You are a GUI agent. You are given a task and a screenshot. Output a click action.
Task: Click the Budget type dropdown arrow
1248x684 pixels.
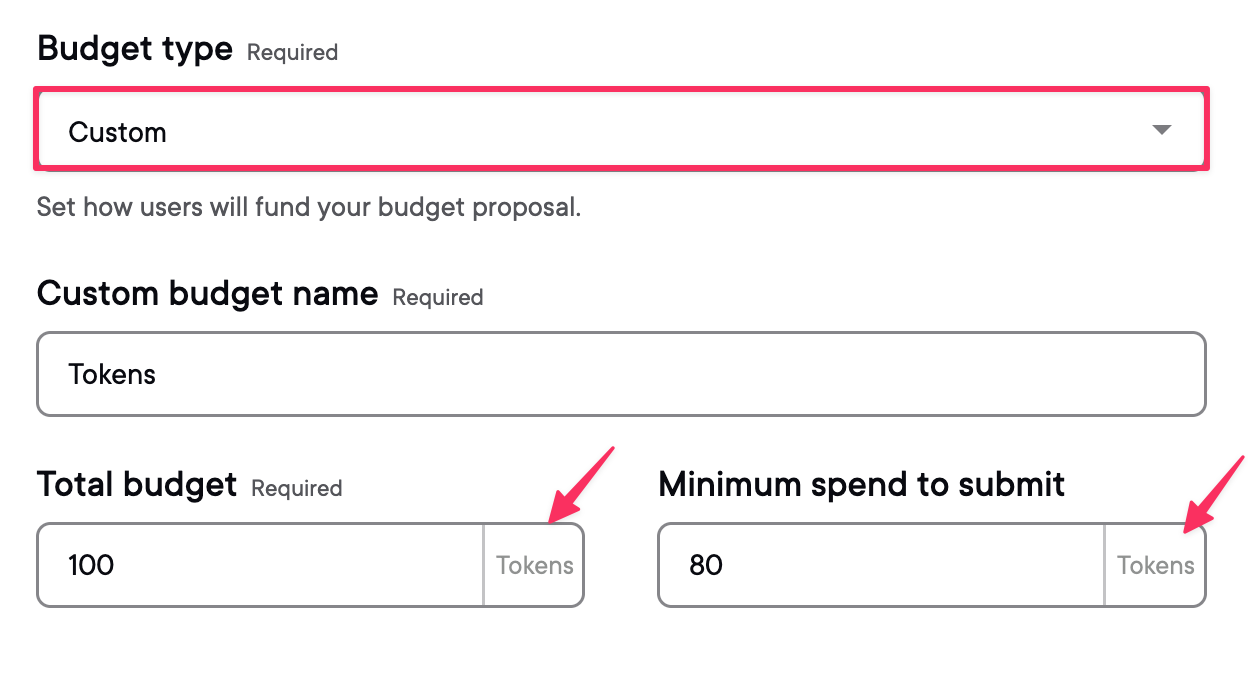pyautogui.click(x=1161, y=130)
